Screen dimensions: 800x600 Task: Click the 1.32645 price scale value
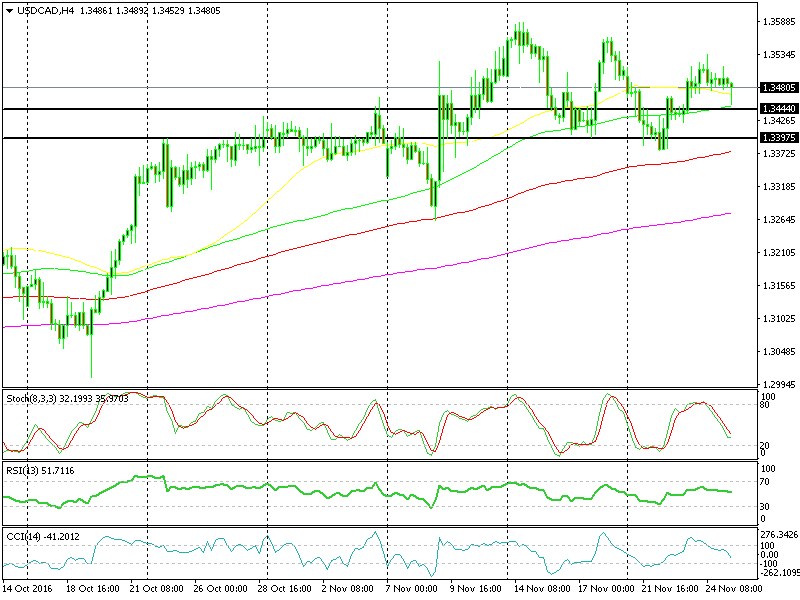[x=779, y=220]
